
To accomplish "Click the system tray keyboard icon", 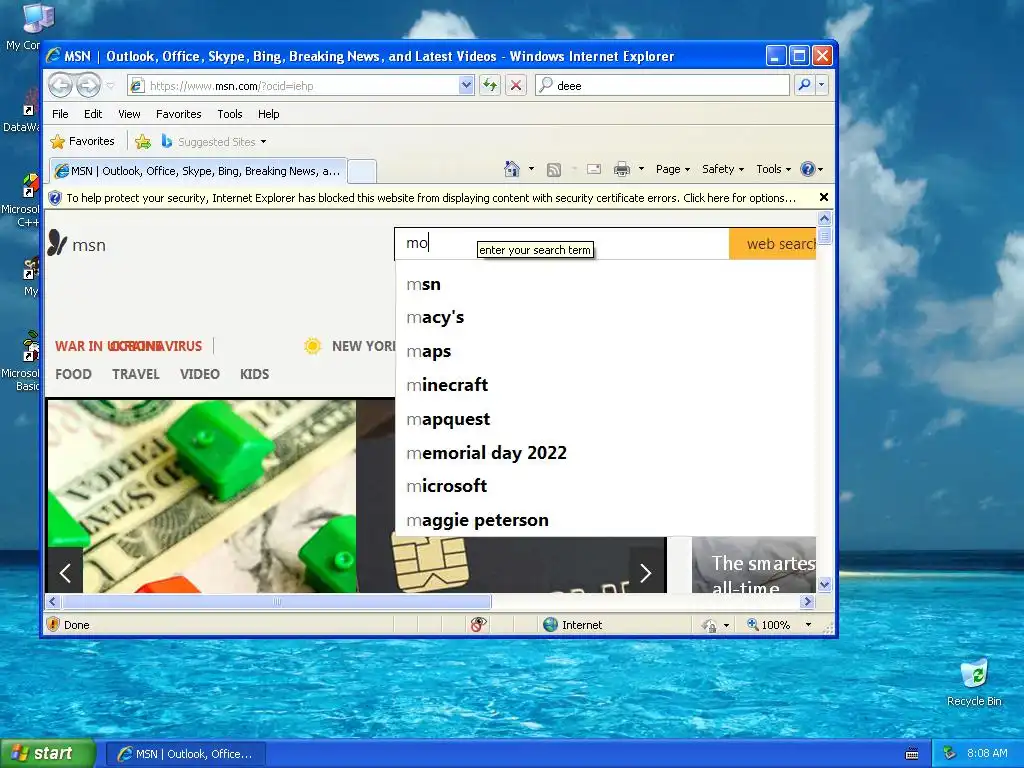I will point(912,754).
